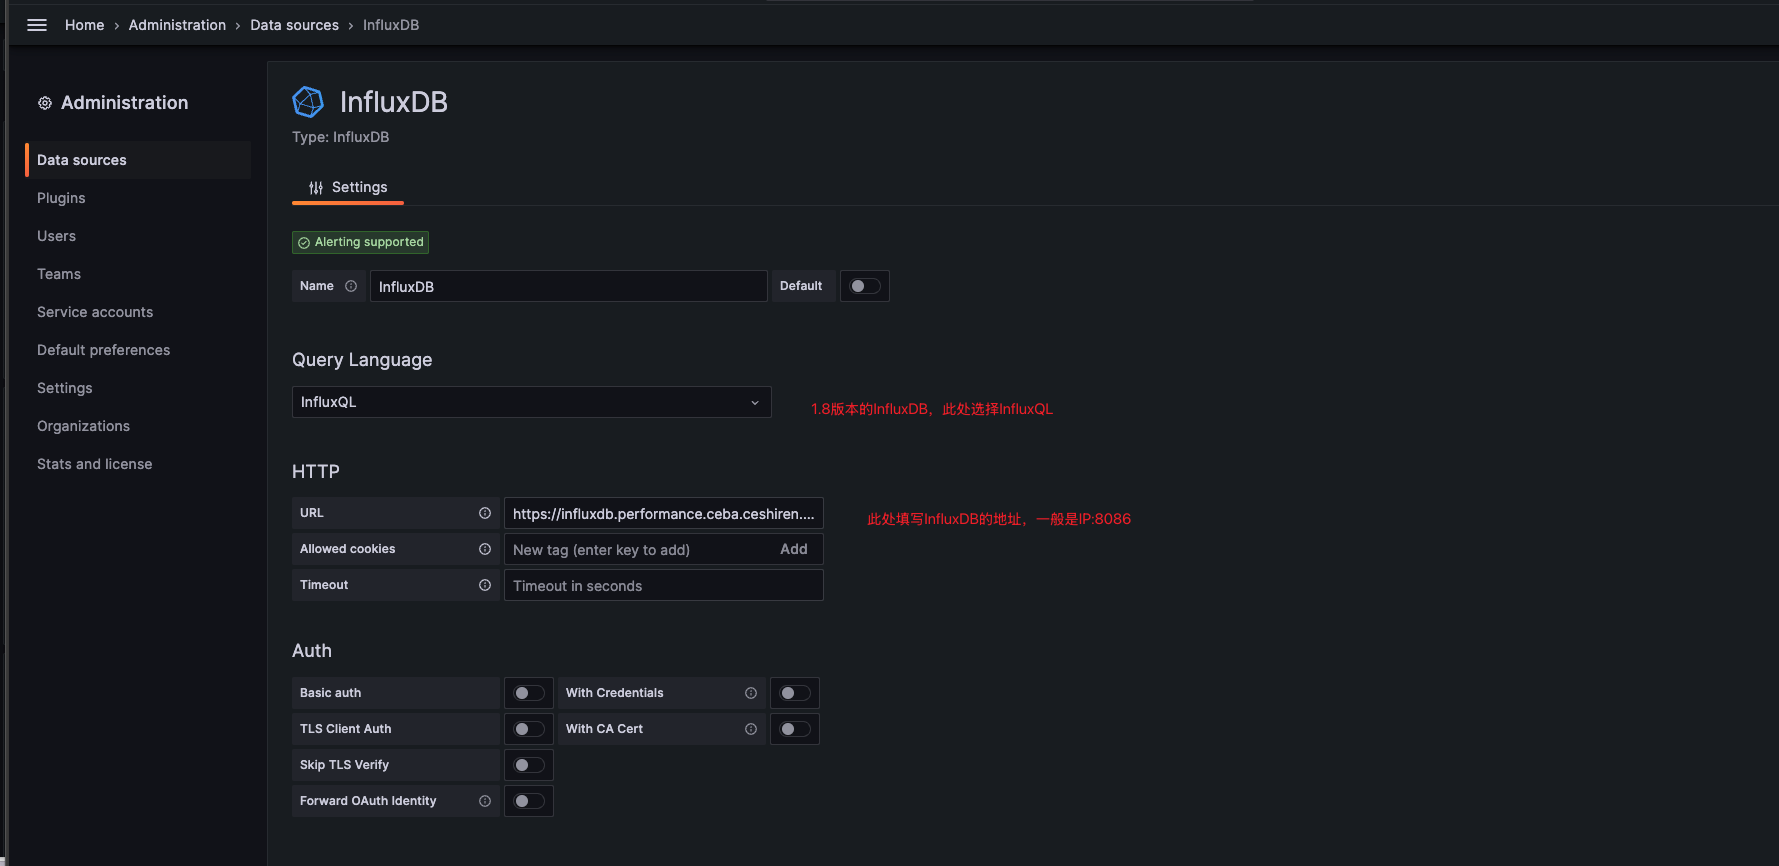The image size is (1779, 866).
Task: Click the HTTP section heading
Action: click(x=316, y=472)
